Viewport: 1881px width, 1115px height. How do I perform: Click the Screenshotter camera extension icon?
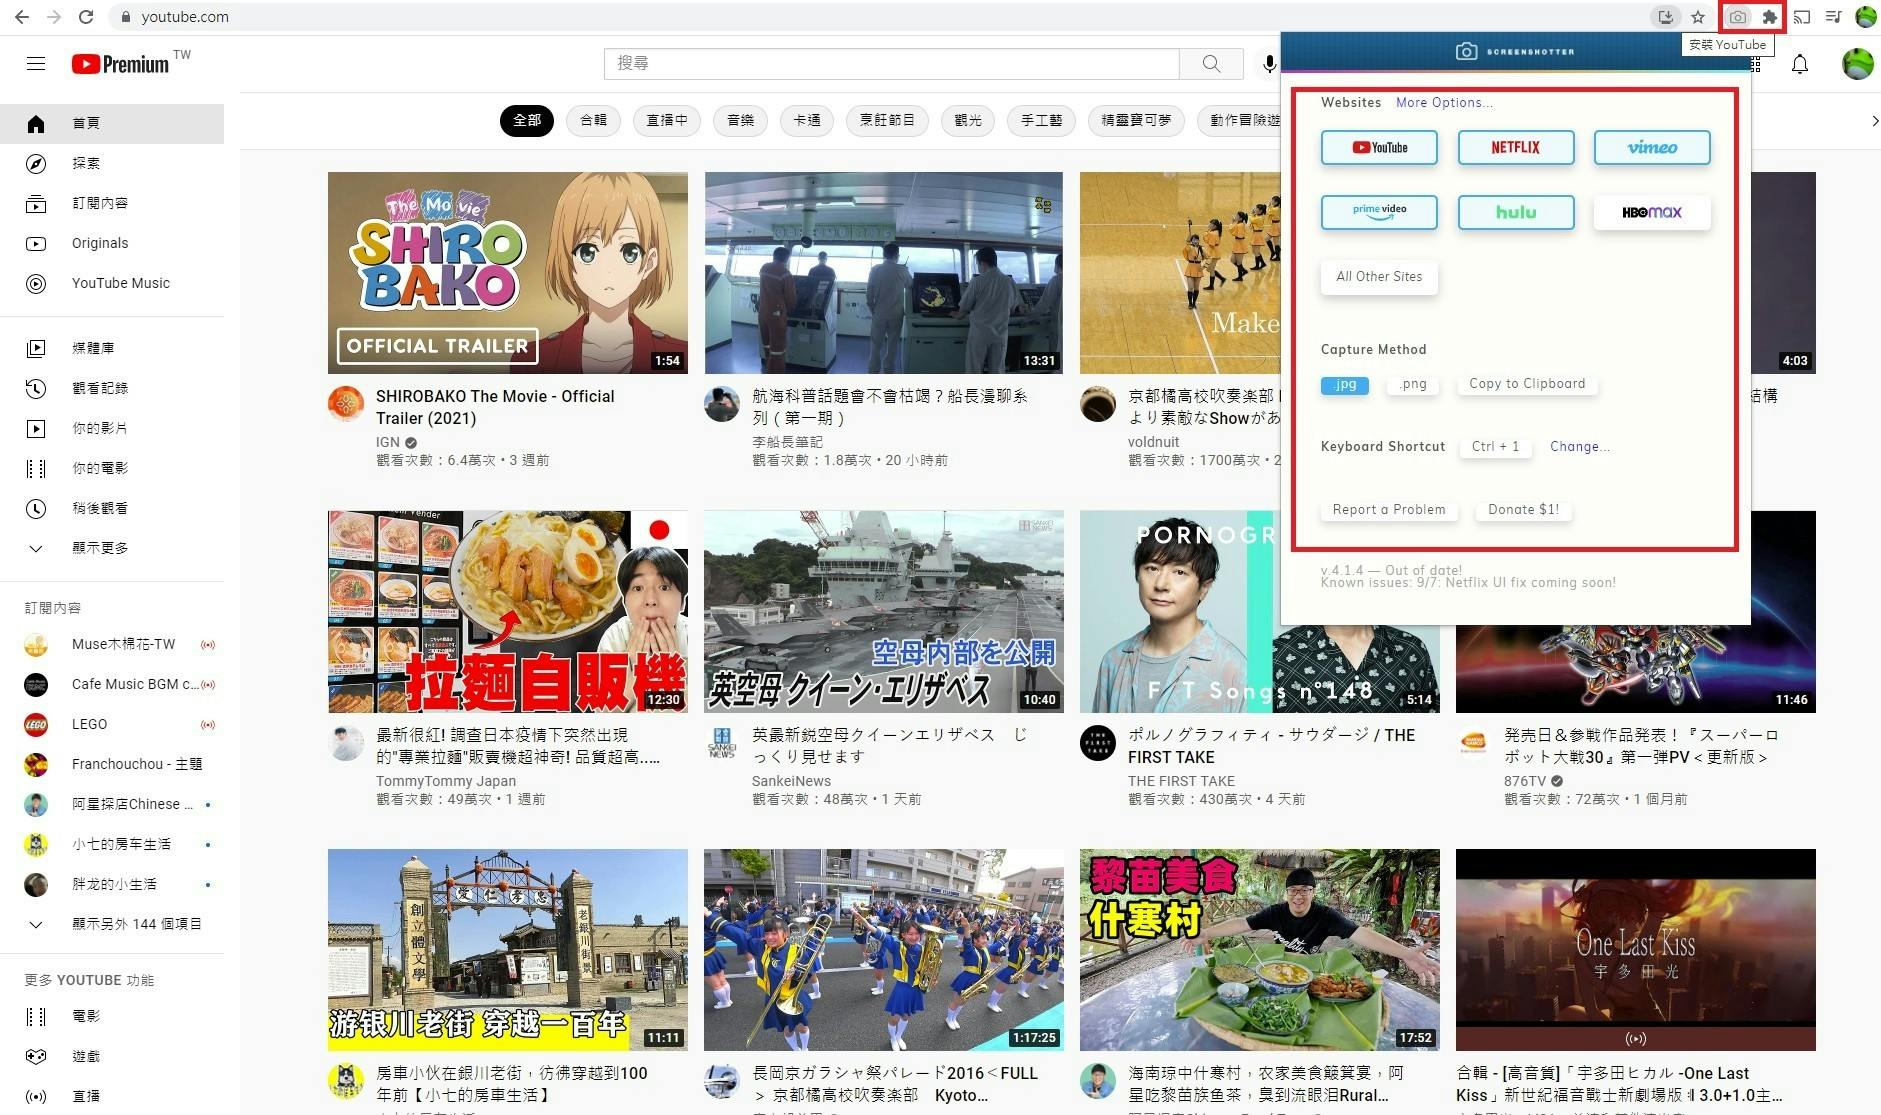(1738, 17)
